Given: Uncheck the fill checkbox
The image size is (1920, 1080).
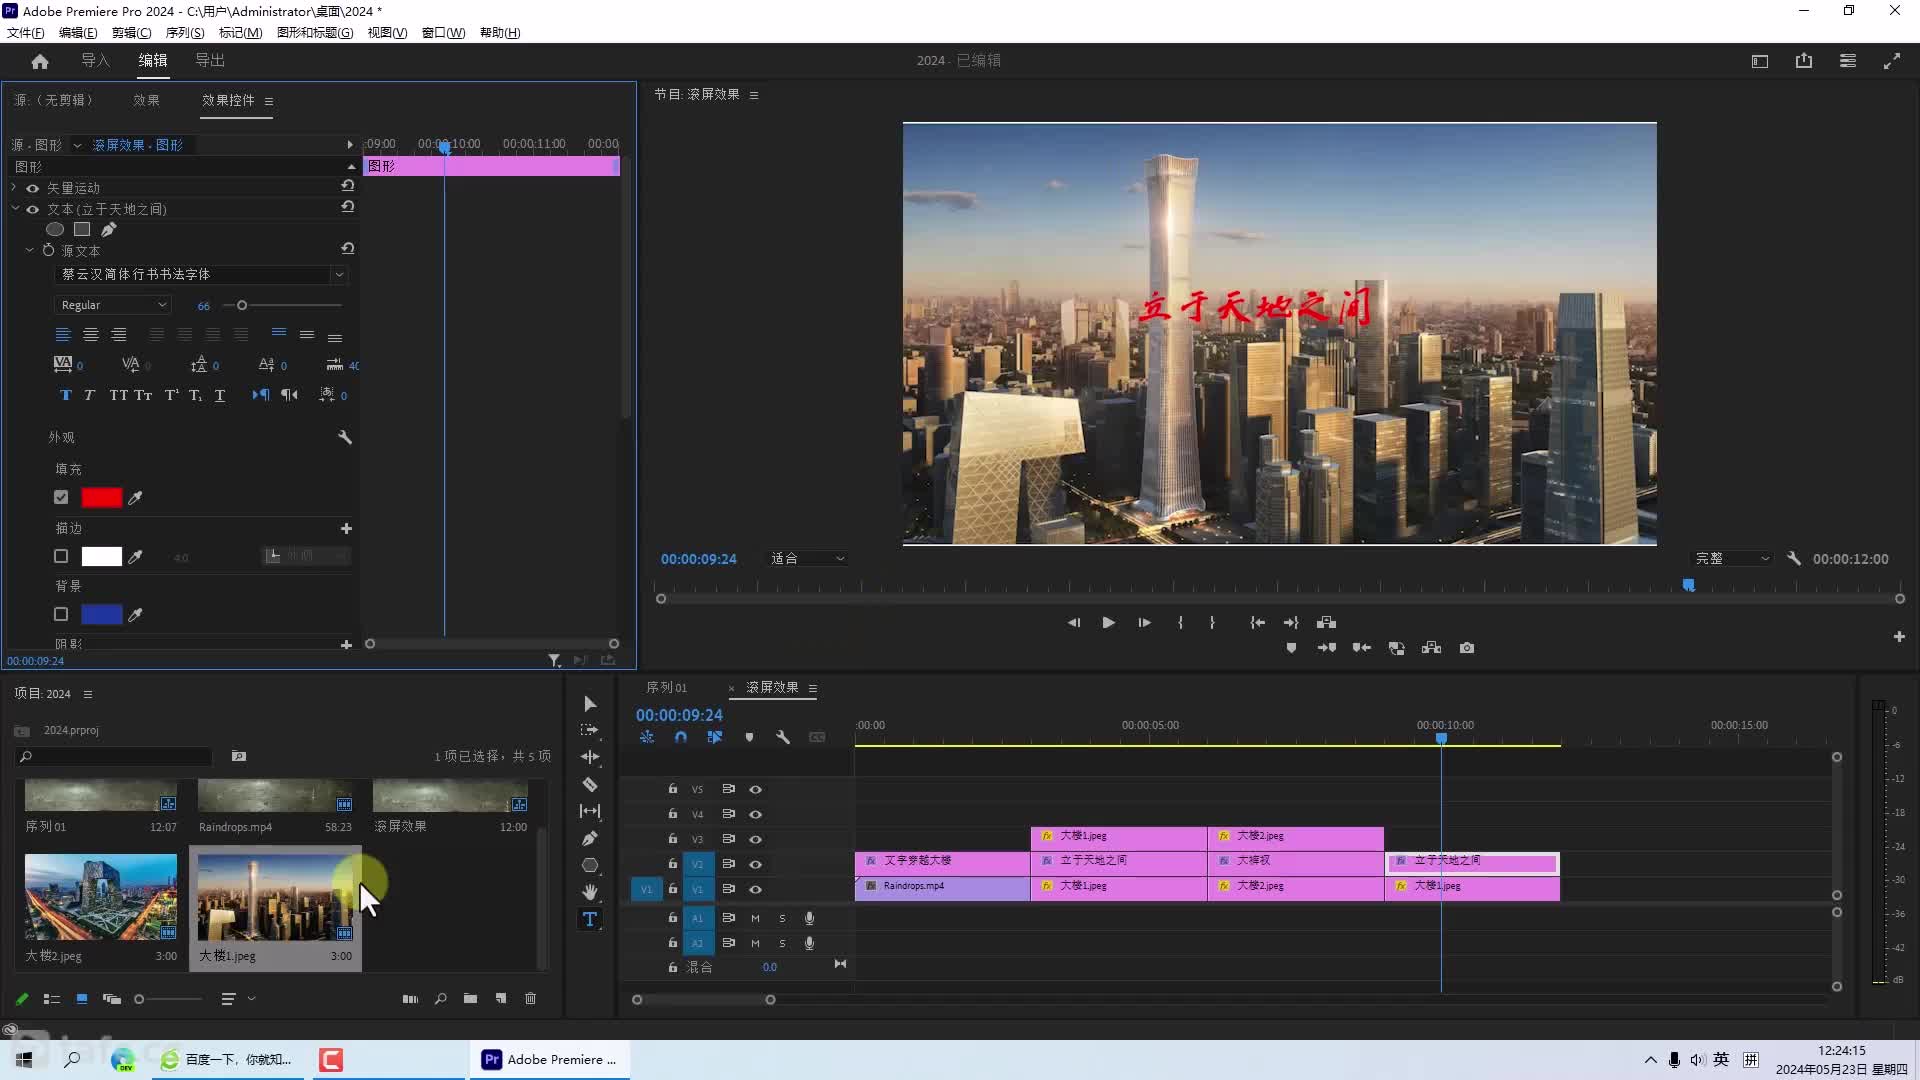Looking at the screenshot, I should [x=61, y=497].
